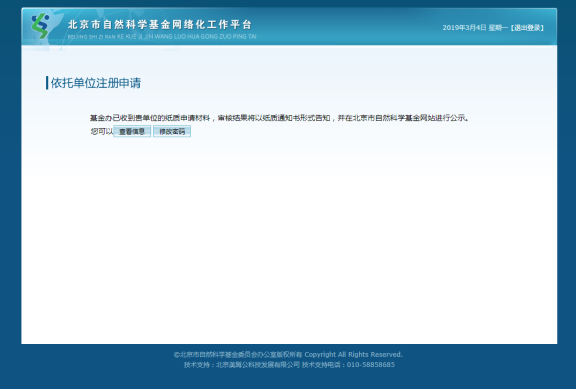Image resolution: width=576 pixels, height=389 pixels.
Task: Click the empty white content area
Action: pyautogui.click(x=289, y=242)
